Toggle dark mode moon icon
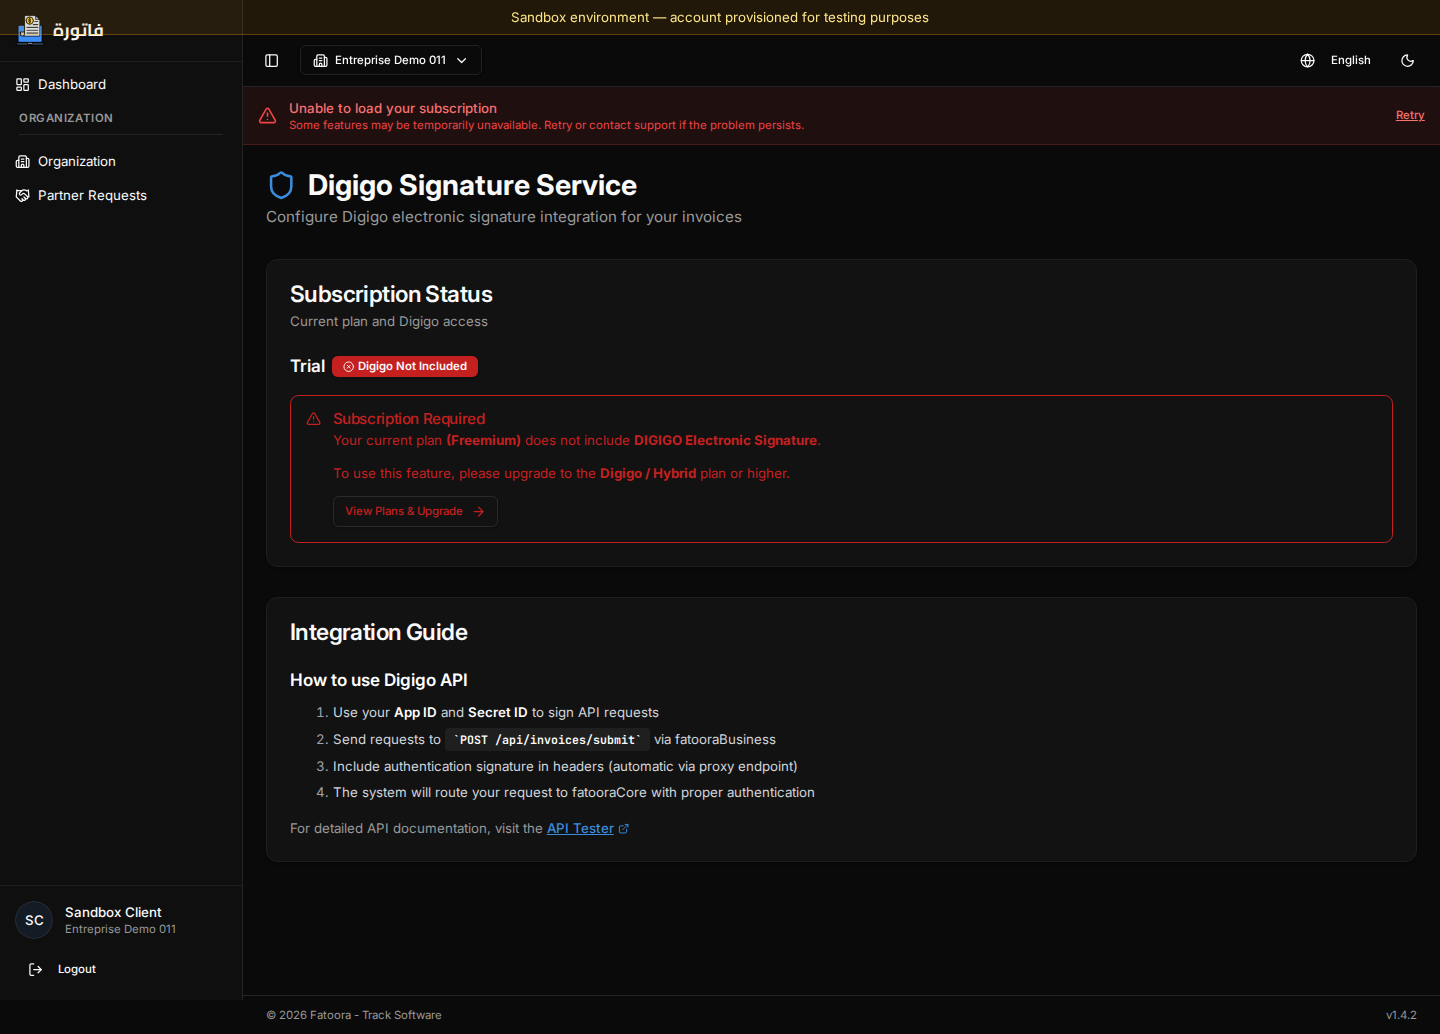Image resolution: width=1440 pixels, height=1034 pixels. (1407, 60)
